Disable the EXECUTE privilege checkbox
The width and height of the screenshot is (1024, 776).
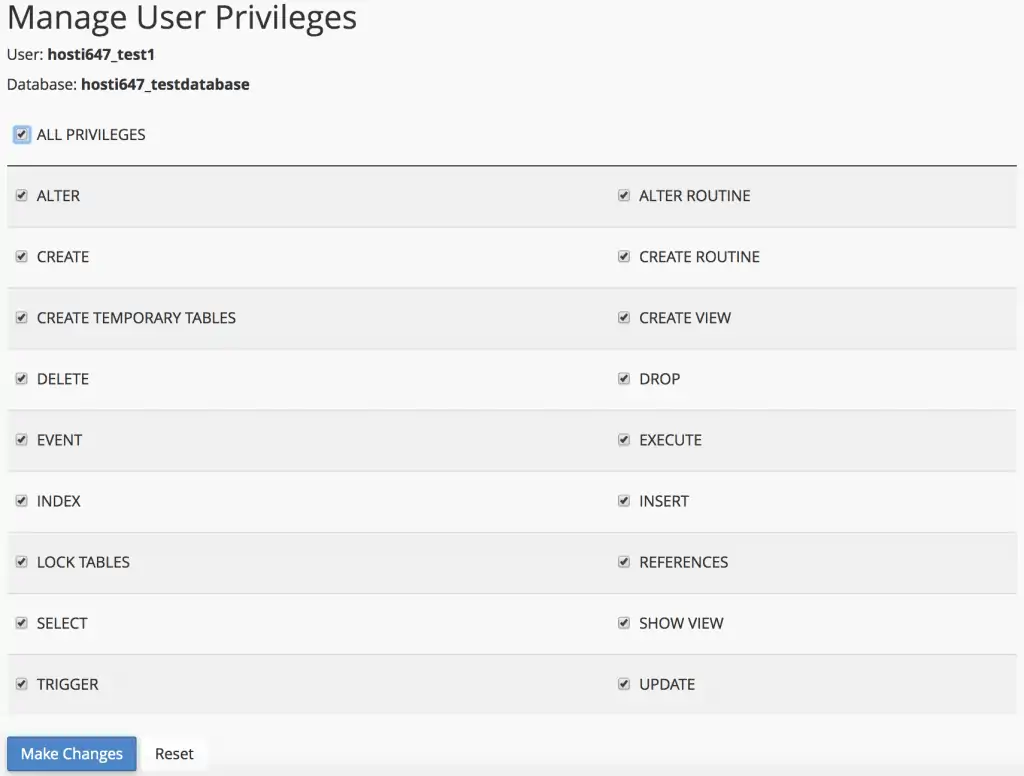click(x=624, y=440)
